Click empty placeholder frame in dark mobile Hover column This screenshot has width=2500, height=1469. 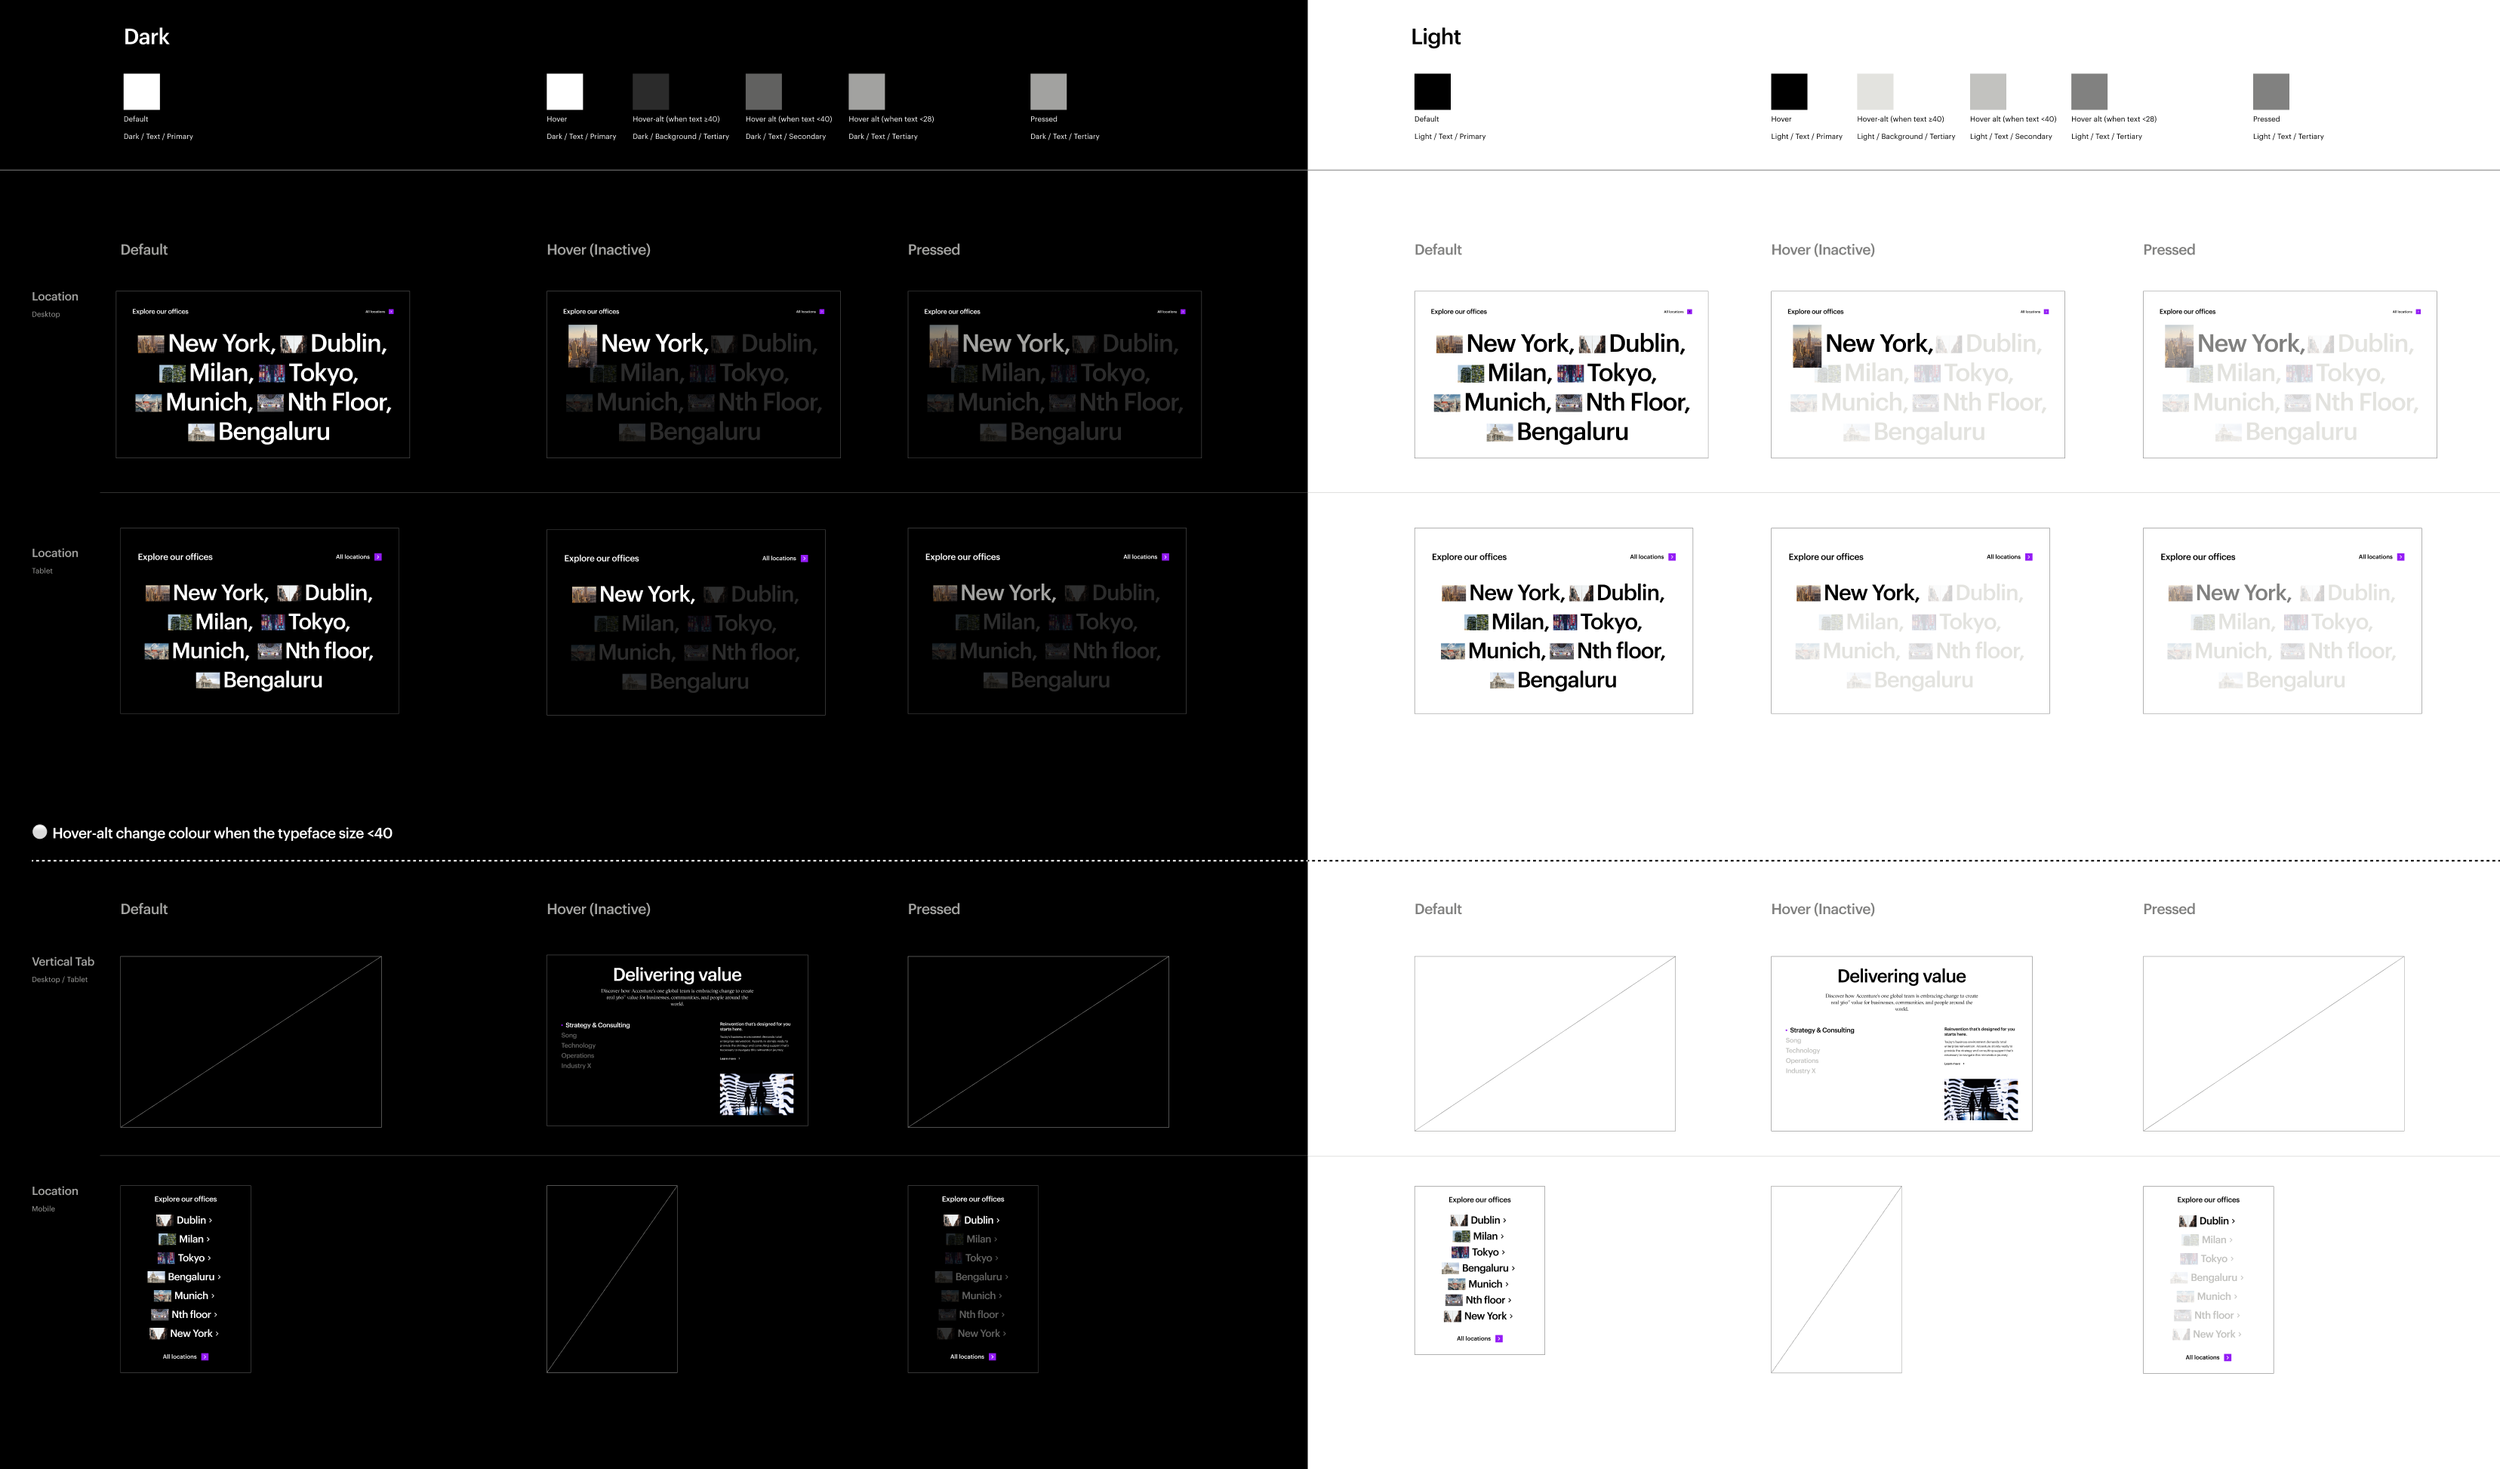pos(612,1279)
